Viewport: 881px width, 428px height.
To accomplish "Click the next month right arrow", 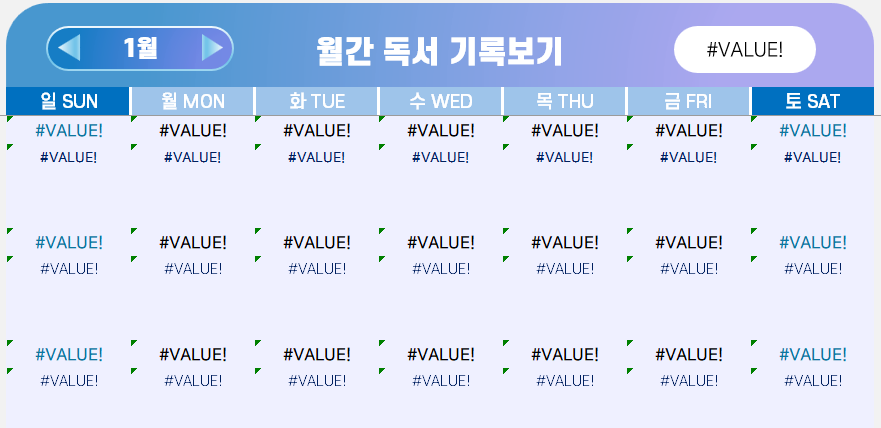I will pyautogui.click(x=211, y=48).
